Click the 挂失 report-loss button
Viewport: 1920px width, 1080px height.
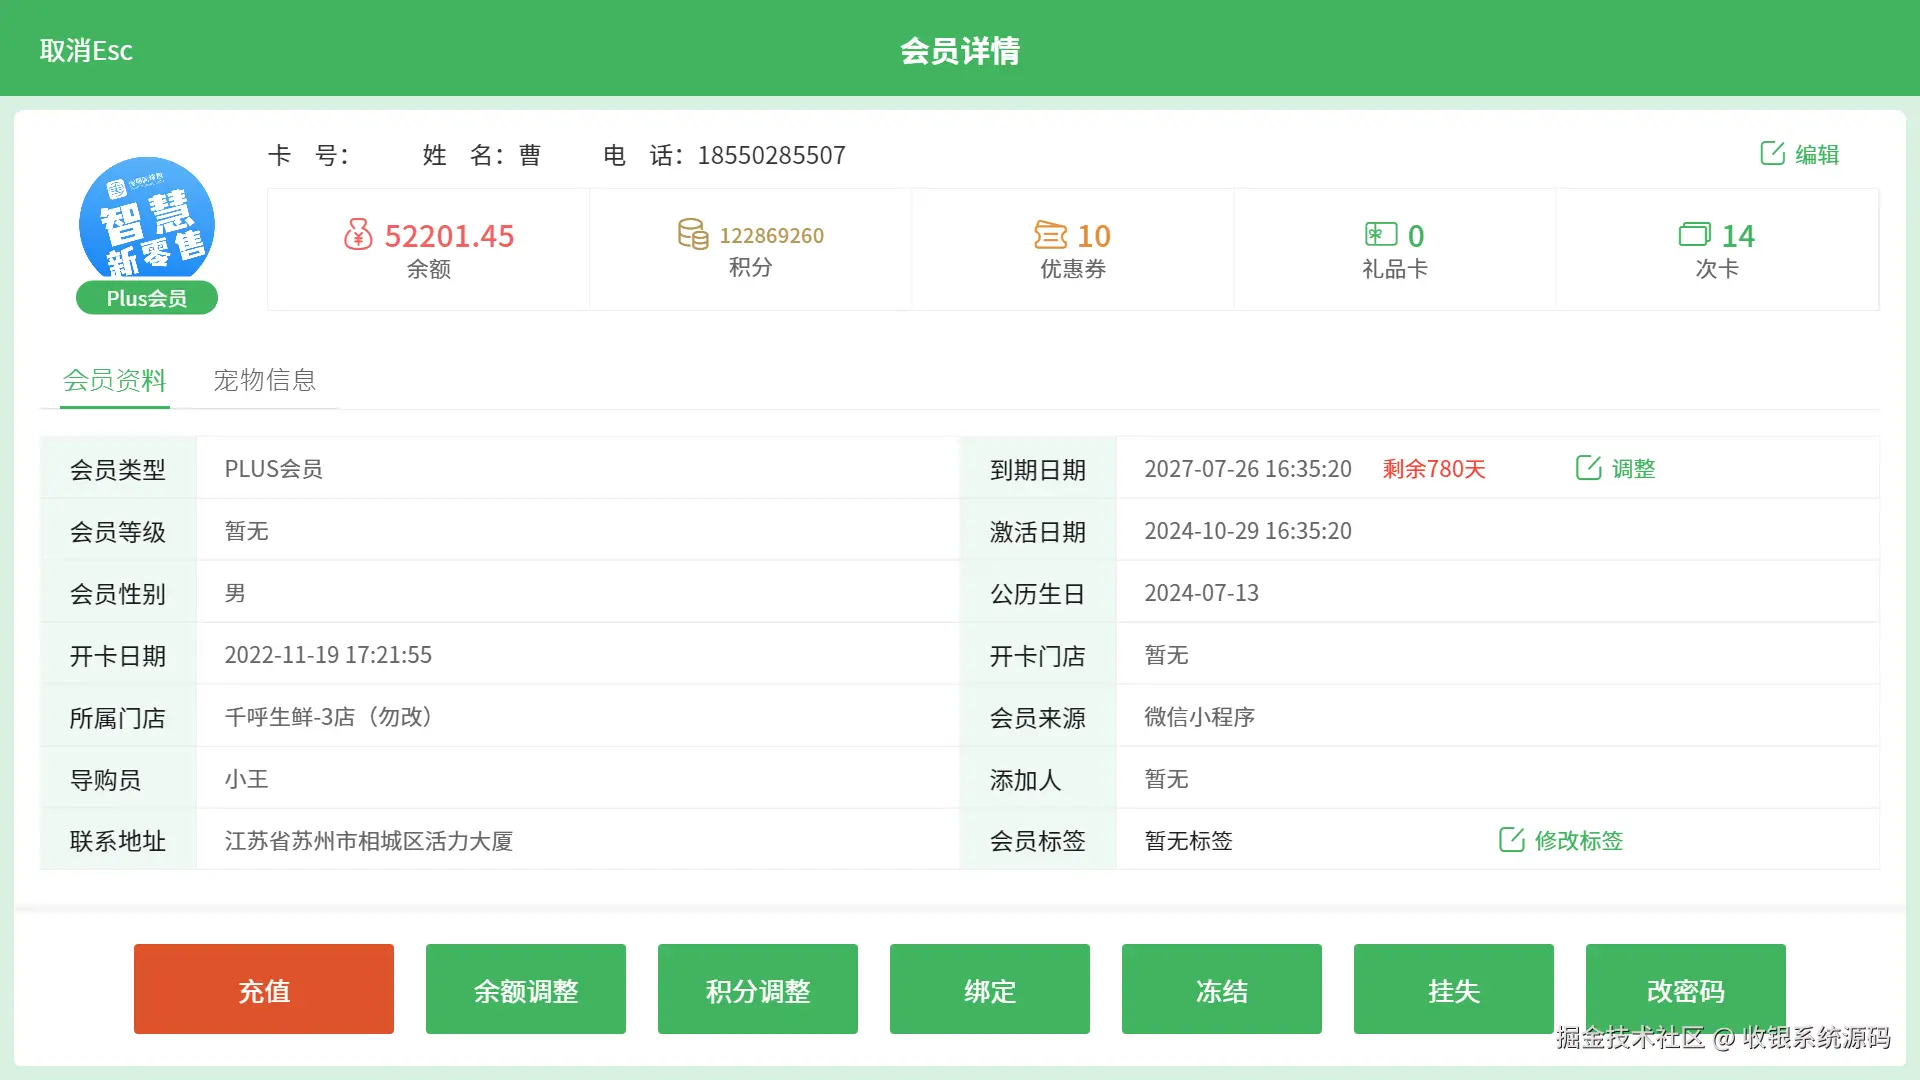[1454, 990]
